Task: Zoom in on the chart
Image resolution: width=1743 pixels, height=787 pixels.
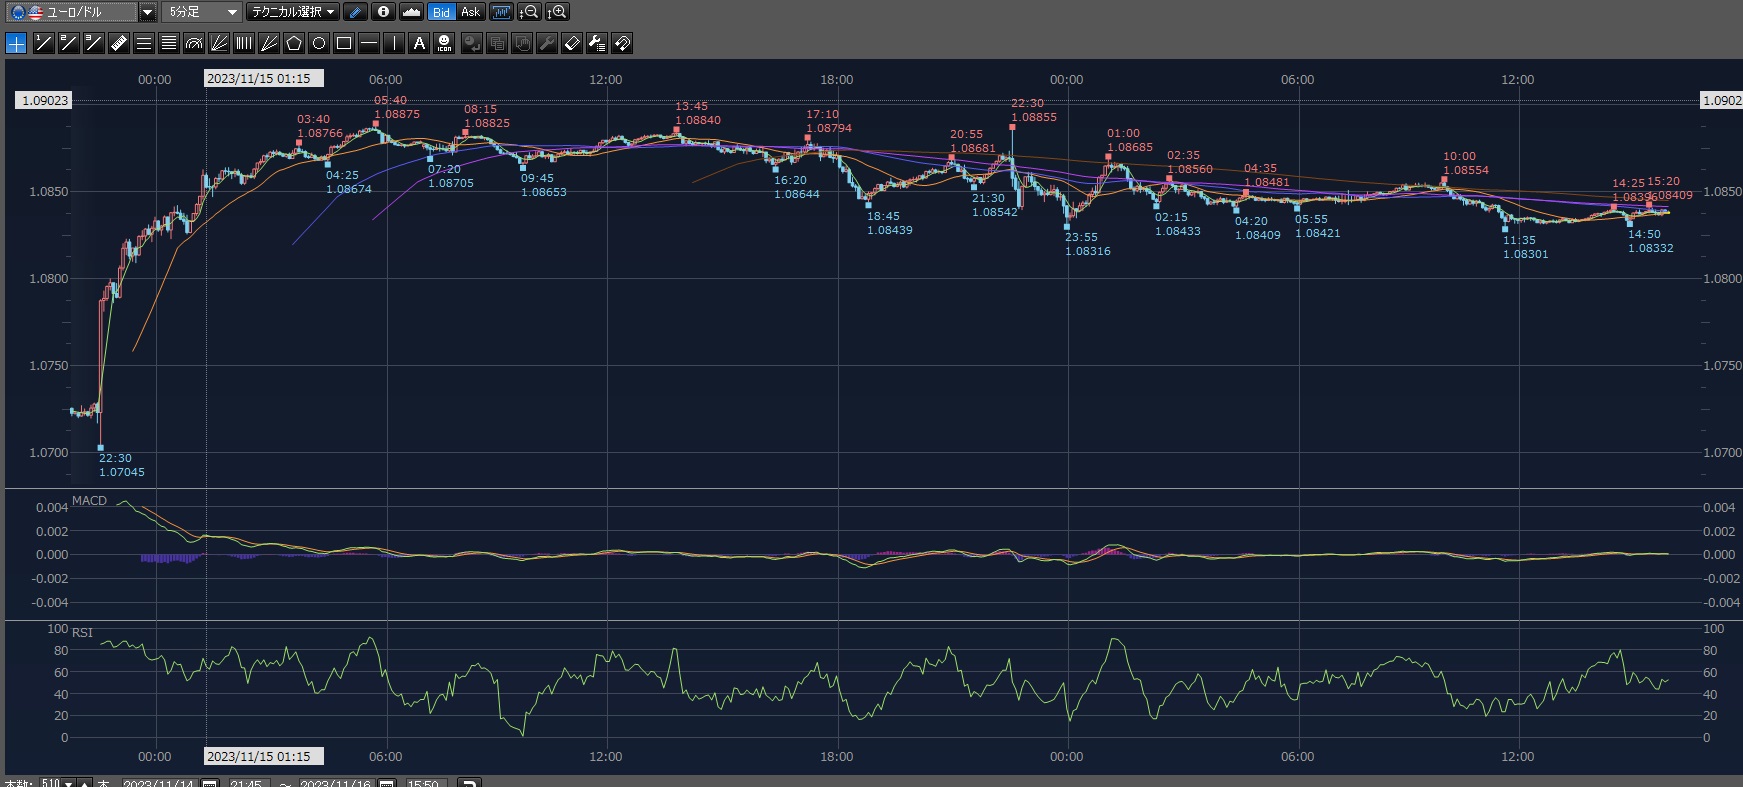Action: point(557,12)
